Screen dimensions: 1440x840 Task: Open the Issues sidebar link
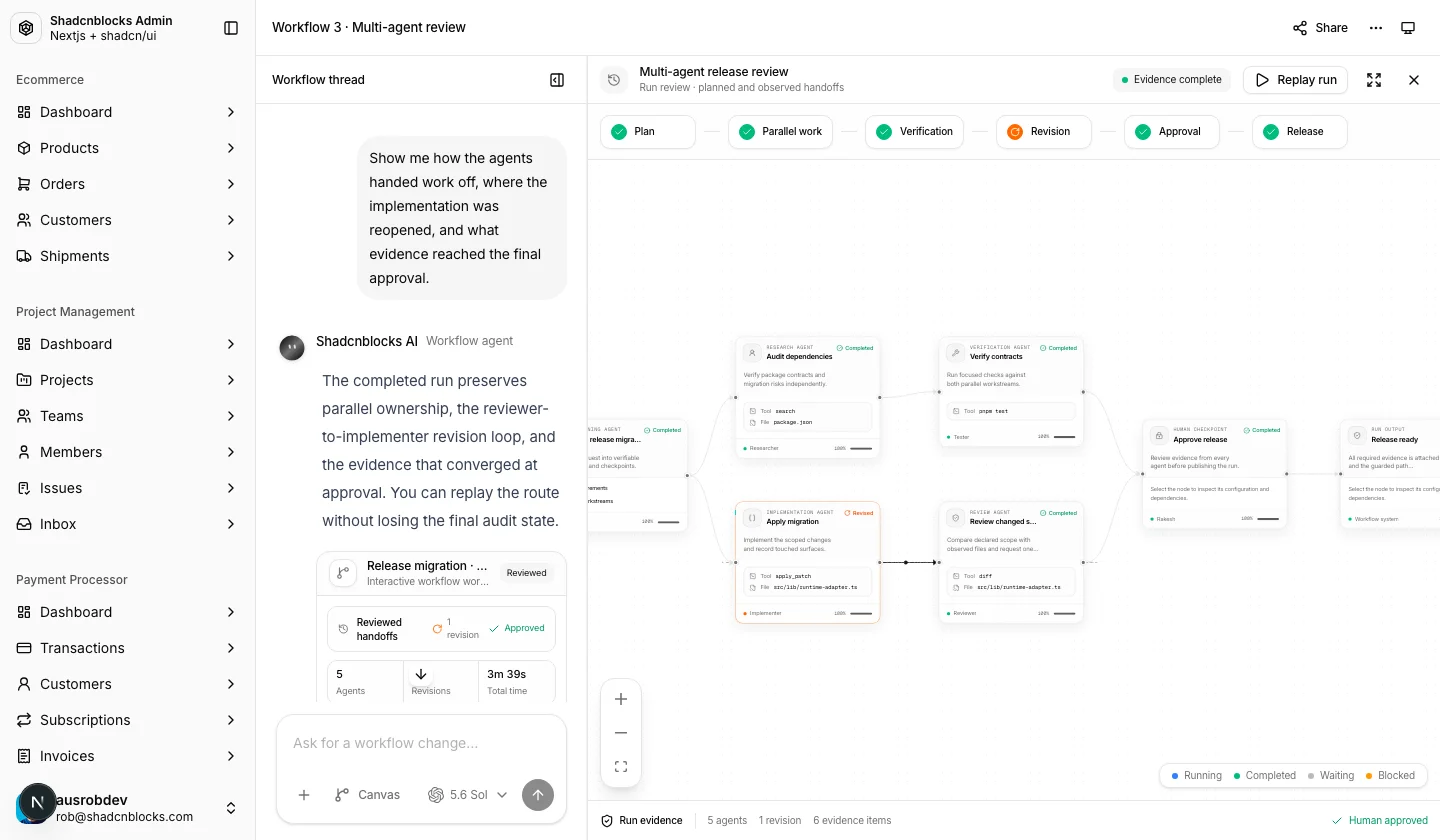pos(127,488)
